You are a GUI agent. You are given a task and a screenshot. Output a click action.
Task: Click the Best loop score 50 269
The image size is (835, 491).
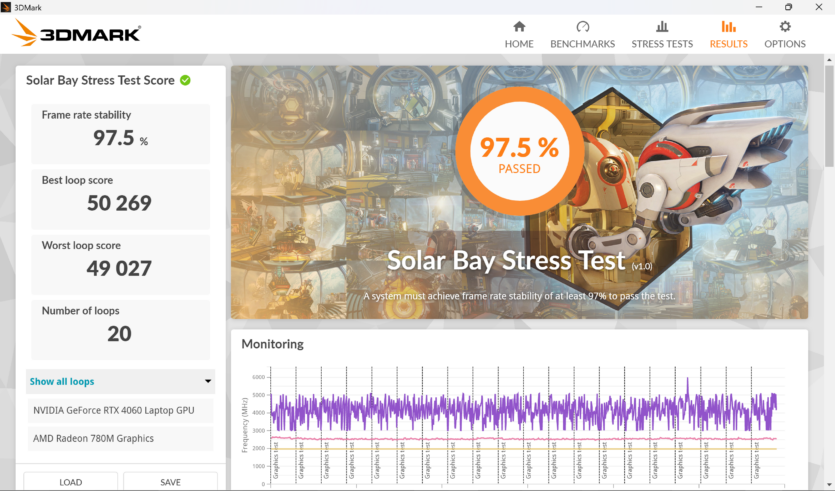119,203
